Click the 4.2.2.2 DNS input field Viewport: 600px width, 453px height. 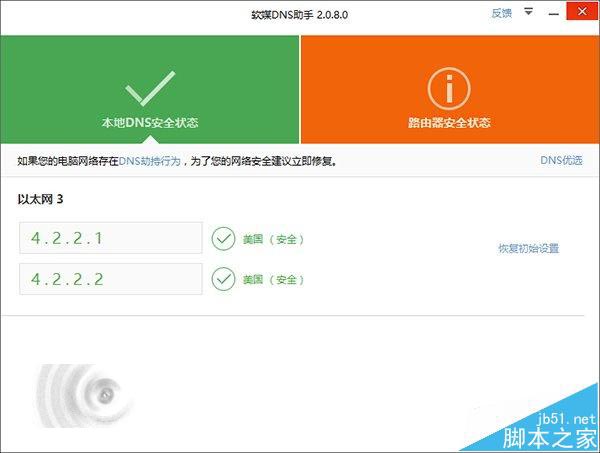111,279
